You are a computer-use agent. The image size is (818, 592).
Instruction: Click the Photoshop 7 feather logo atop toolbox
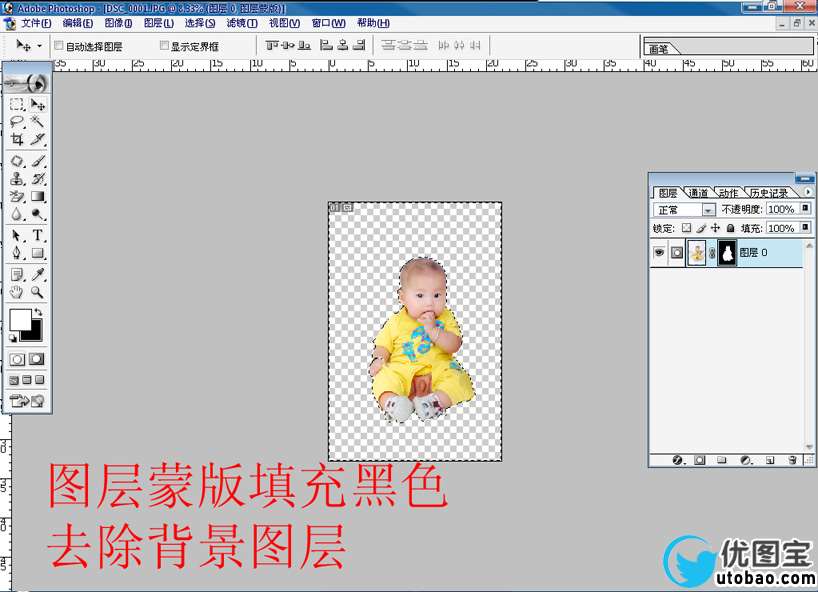[x=27, y=82]
